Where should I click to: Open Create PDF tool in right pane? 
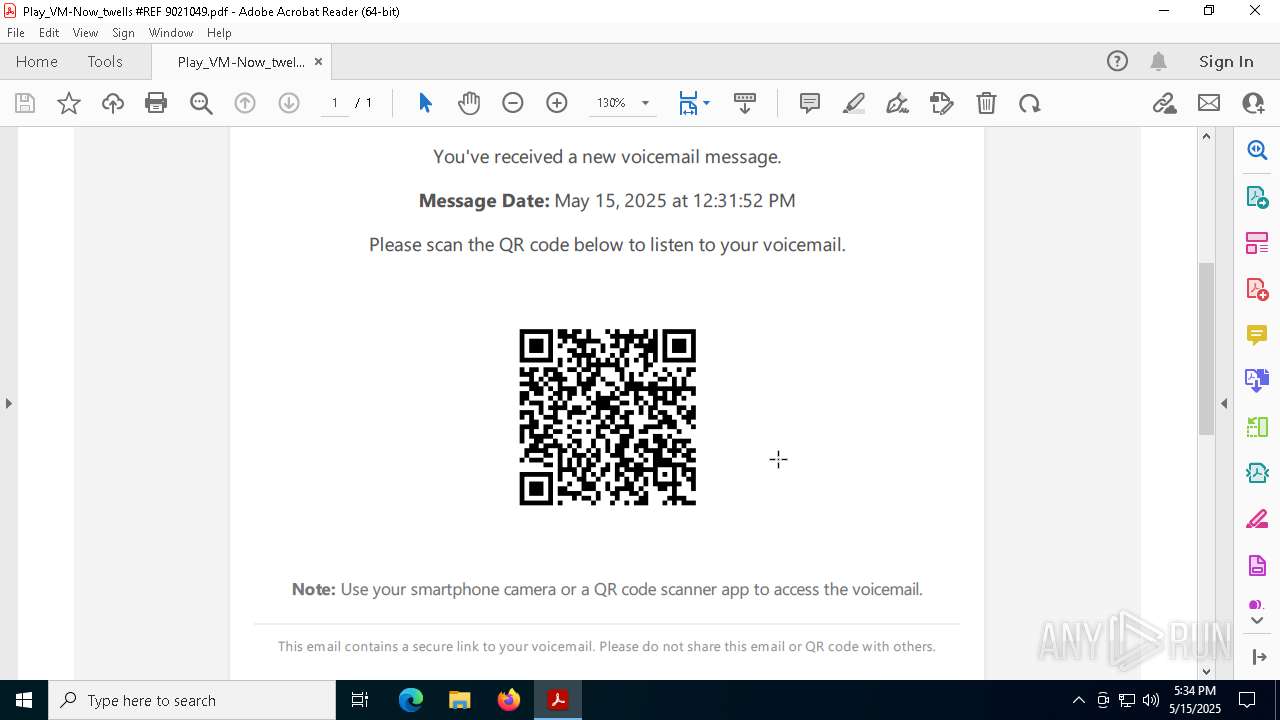coord(1257,289)
